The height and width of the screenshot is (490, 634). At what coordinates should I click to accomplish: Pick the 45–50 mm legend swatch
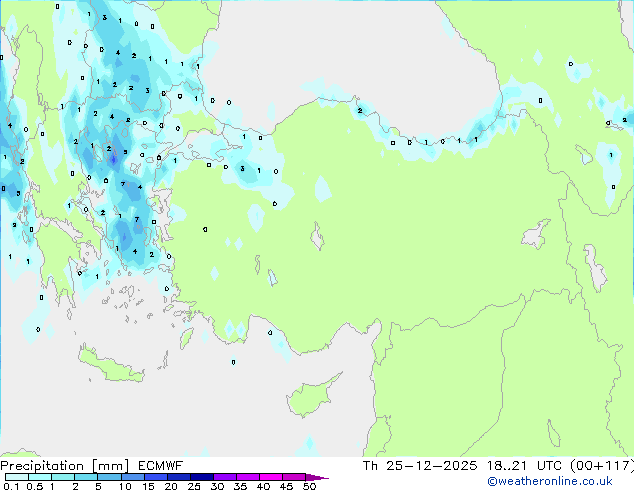coord(294,477)
